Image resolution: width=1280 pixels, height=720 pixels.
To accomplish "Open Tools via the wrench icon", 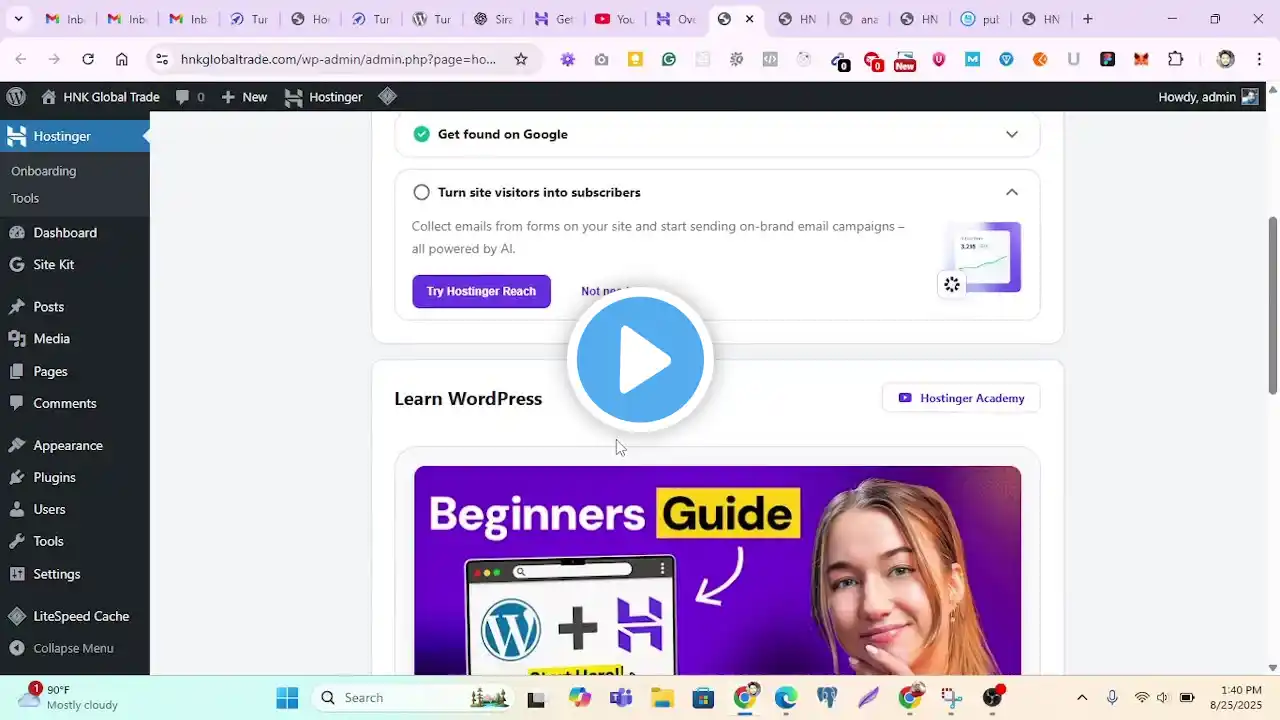I will [16, 541].
